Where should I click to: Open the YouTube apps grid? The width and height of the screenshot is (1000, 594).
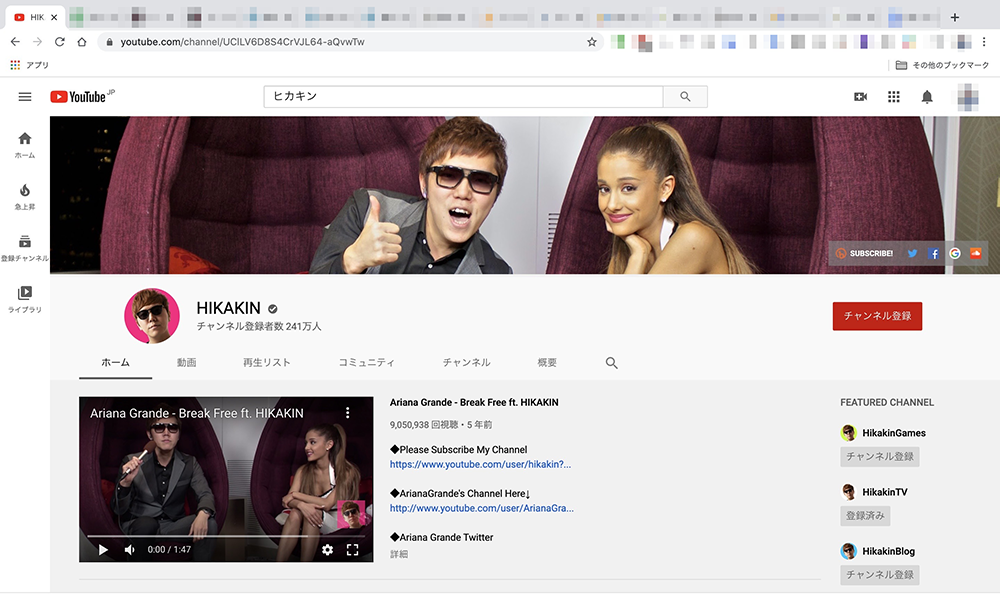pos(893,96)
